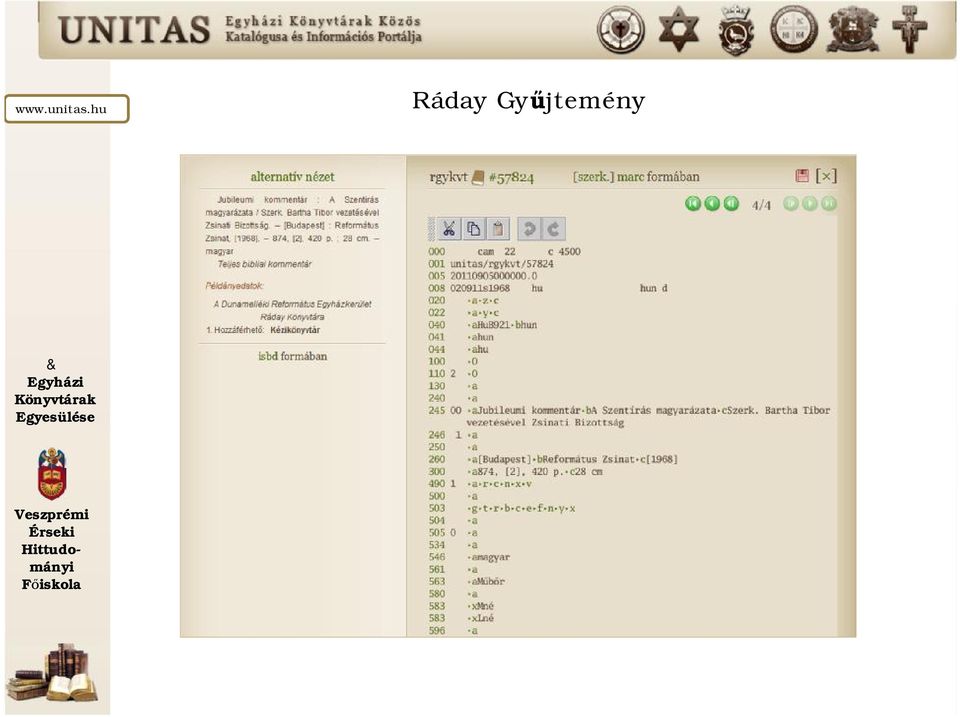Open record number #57824
The image size is (960, 717).
pyautogui.click(x=511, y=178)
